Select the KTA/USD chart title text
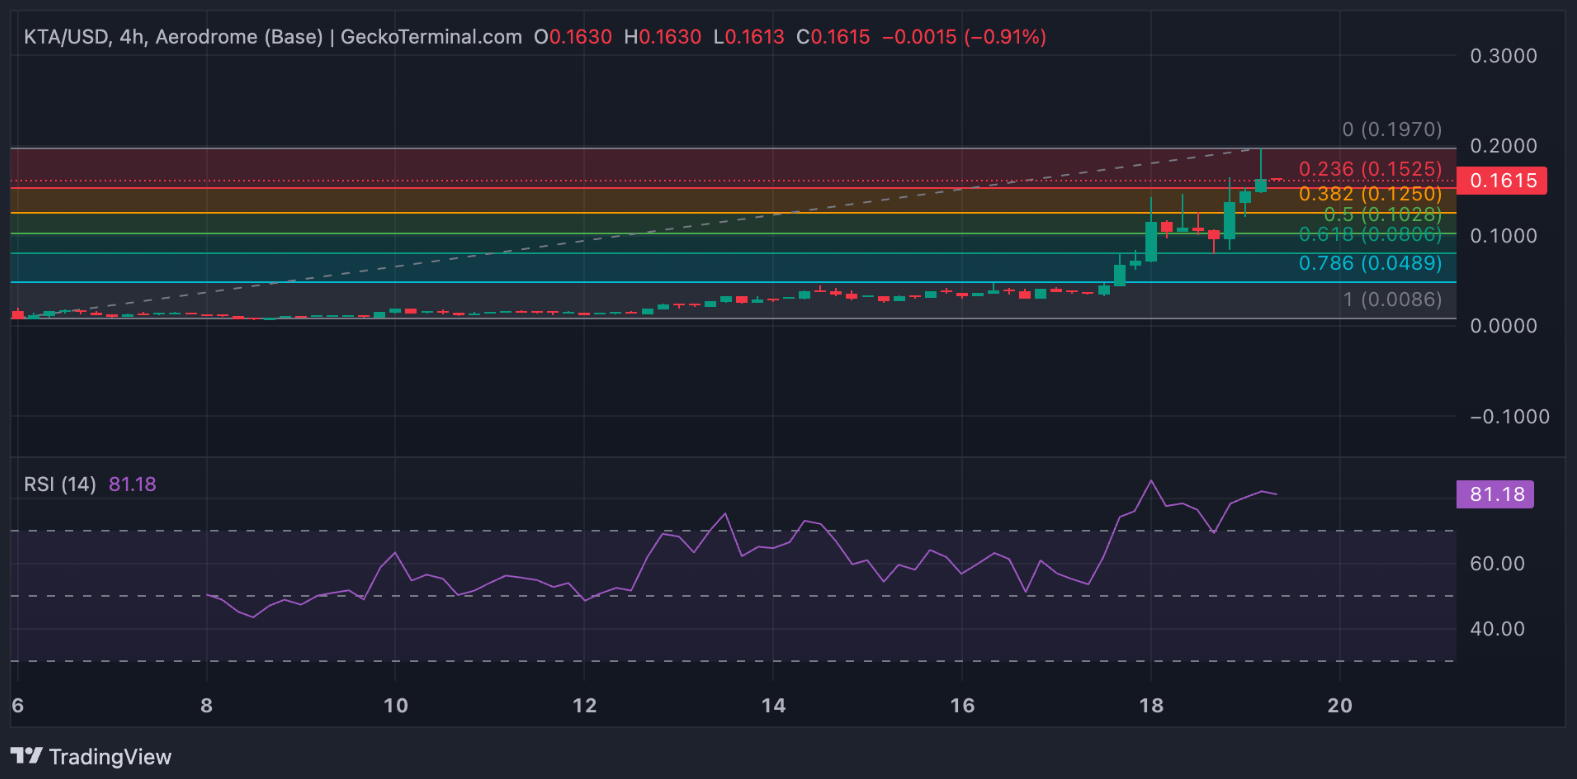Viewport: 1577px width, 779px height. (272, 37)
